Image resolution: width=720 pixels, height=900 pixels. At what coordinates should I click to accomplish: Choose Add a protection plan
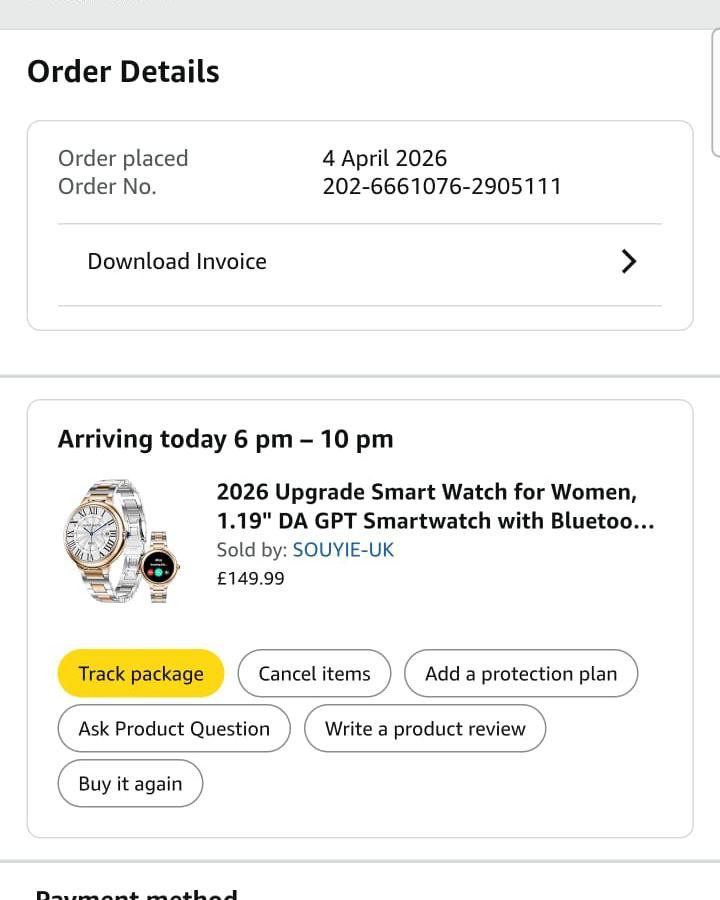[521, 673]
